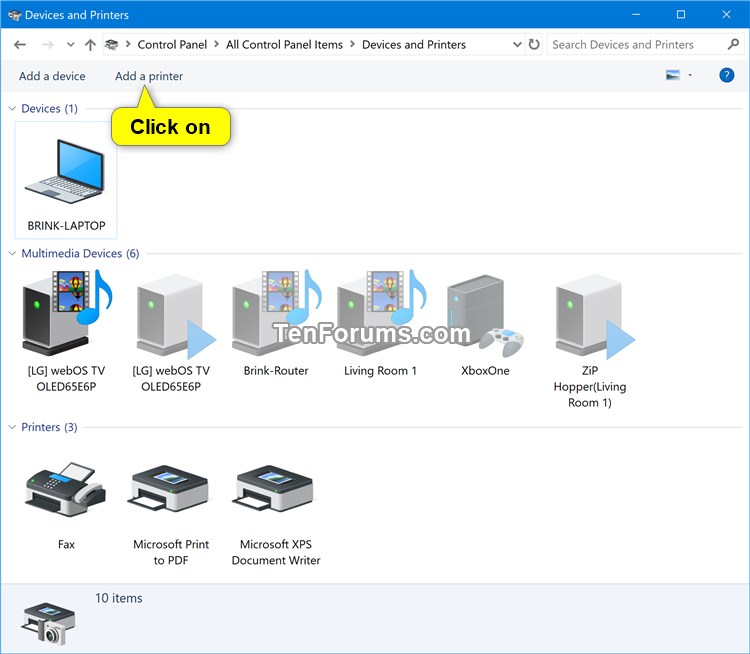Minimize the Devices and Printers window
Screen dimensions: 750x654
pos(636,15)
